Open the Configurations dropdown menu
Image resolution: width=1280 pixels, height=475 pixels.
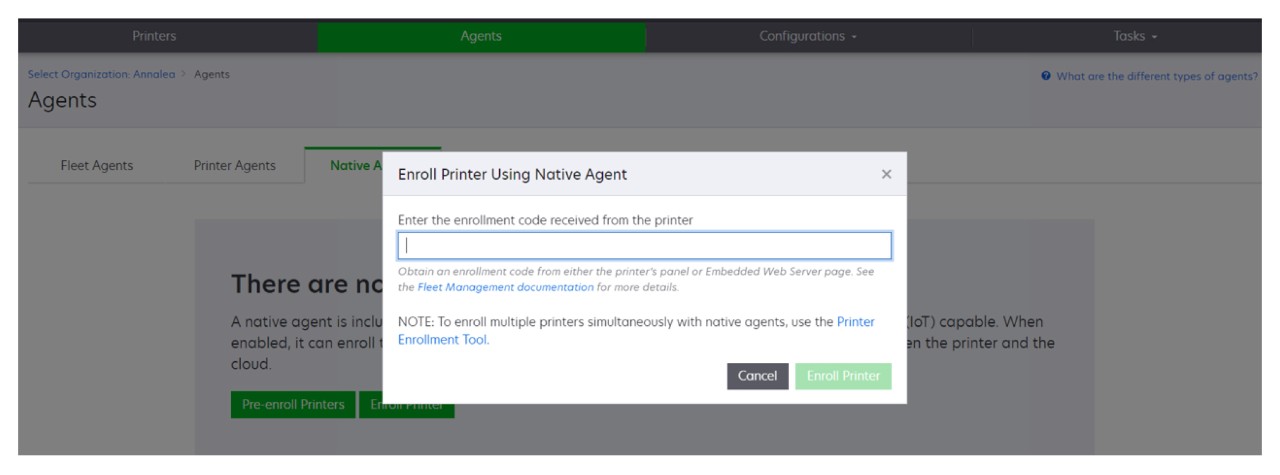click(810, 37)
